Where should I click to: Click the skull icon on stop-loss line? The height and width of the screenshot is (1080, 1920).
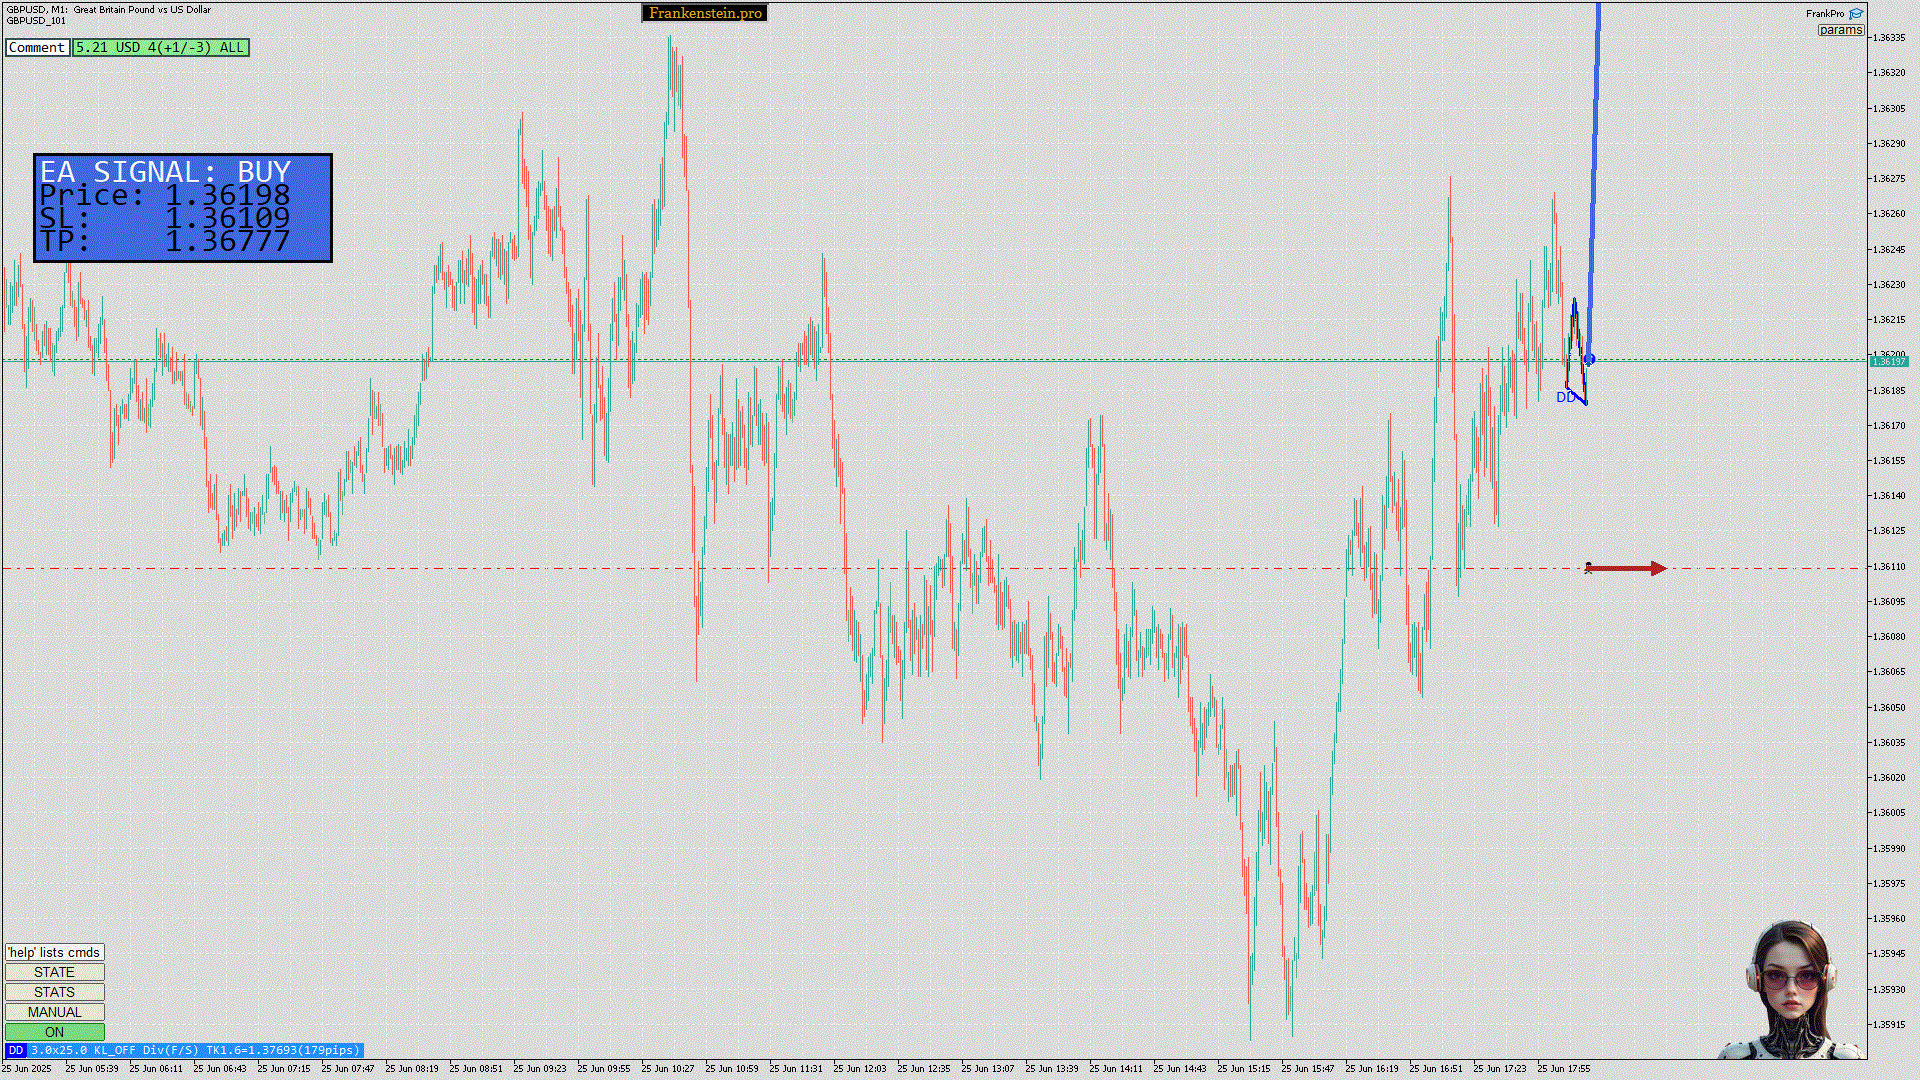tap(1588, 568)
